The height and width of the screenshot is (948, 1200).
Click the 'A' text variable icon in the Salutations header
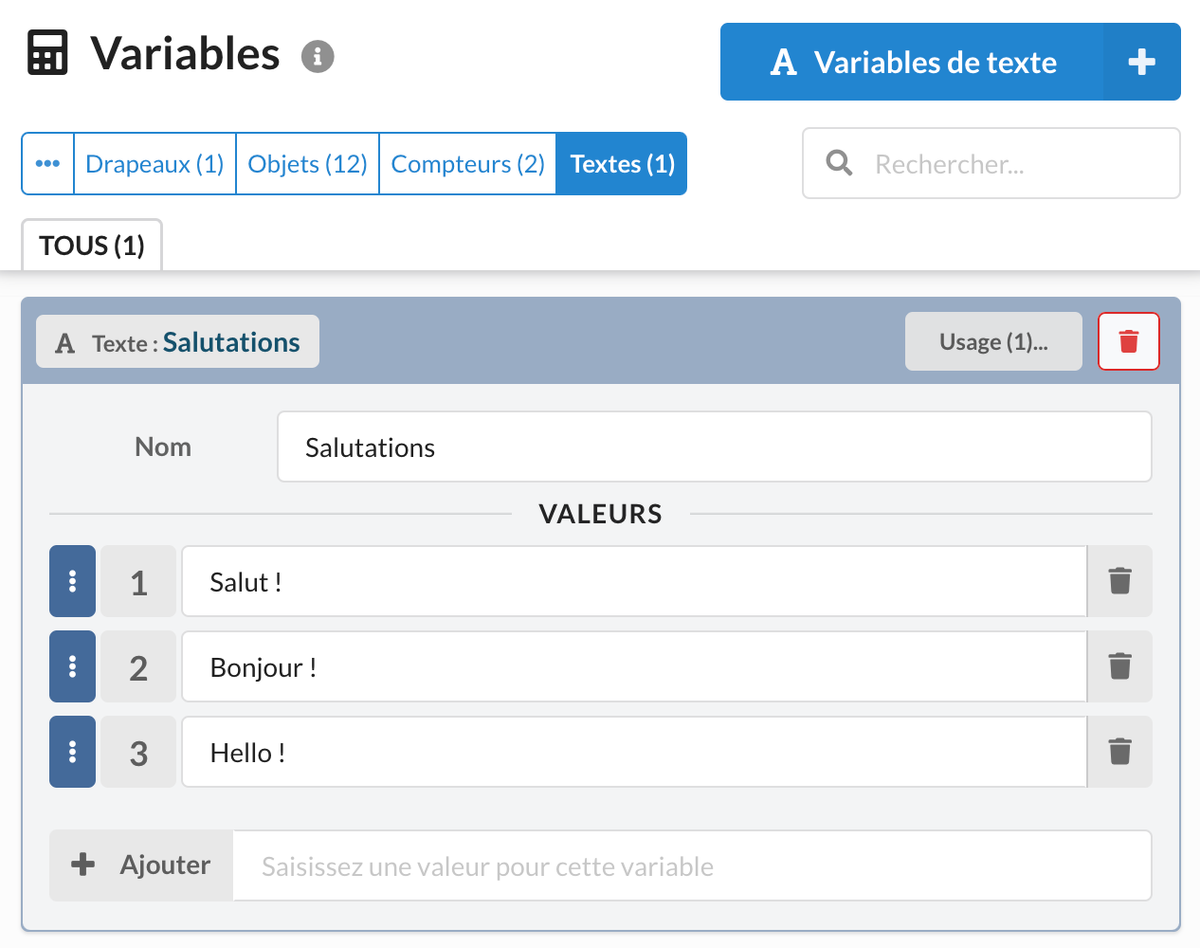64,342
